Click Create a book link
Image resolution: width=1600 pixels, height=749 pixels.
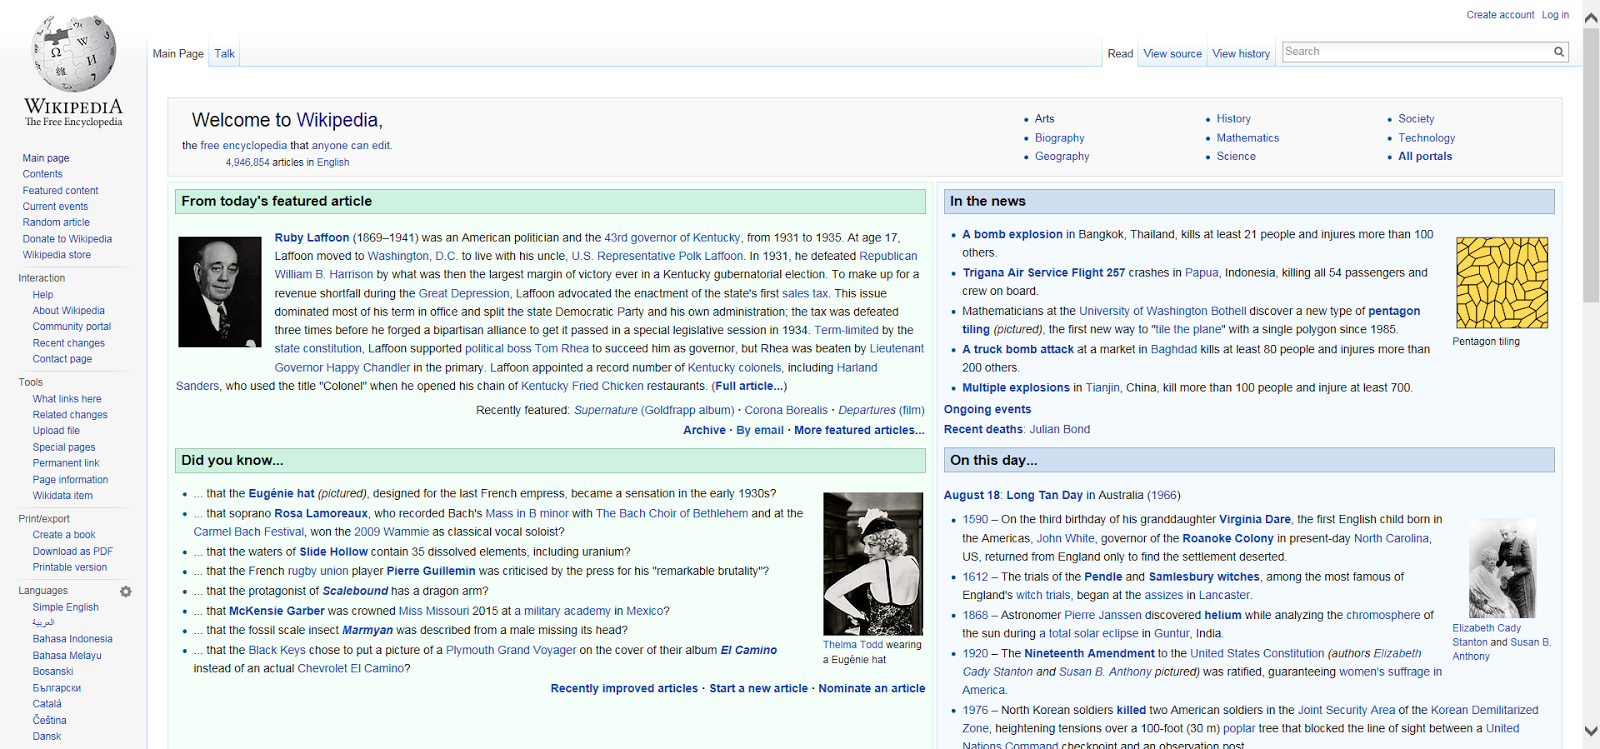pyautogui.click(x=64, y=535)
